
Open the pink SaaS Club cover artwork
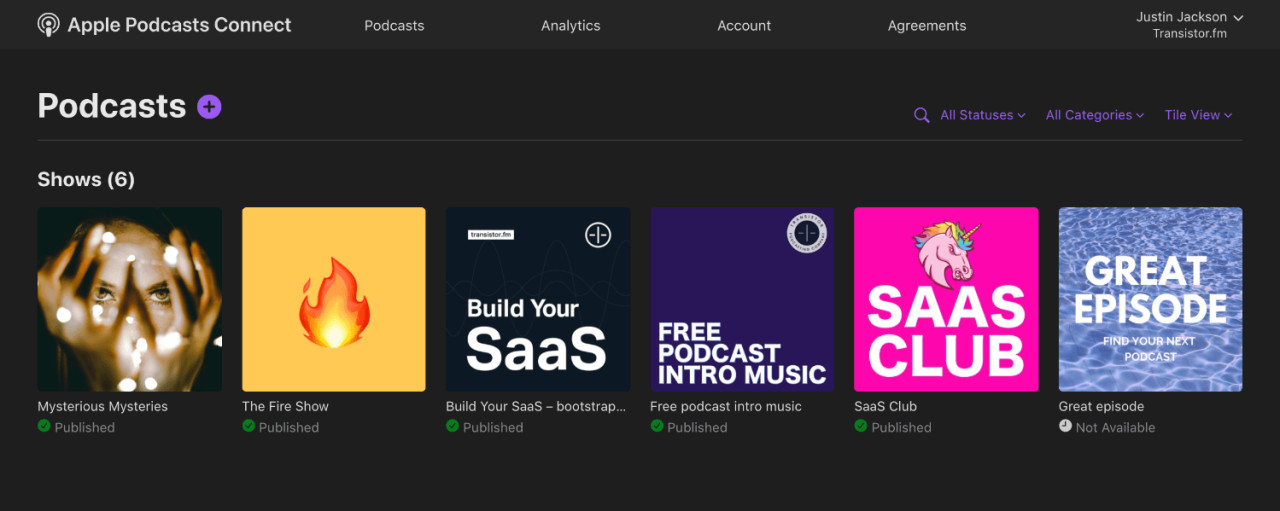coord(946,299)
